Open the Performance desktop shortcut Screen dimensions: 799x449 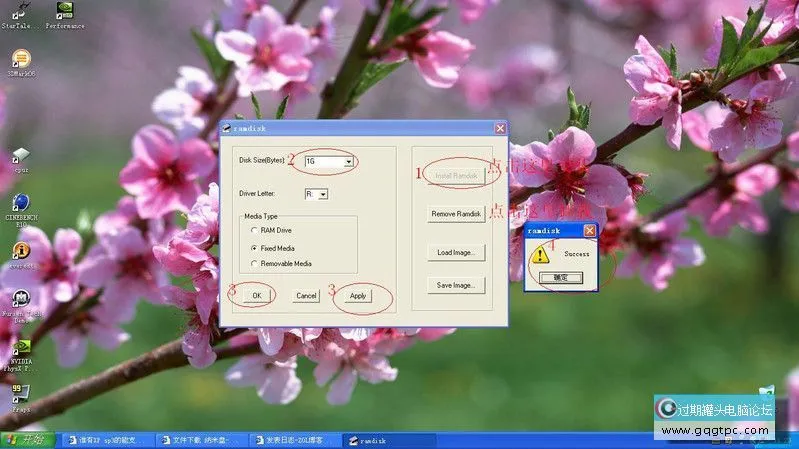[x=65, y=11]
